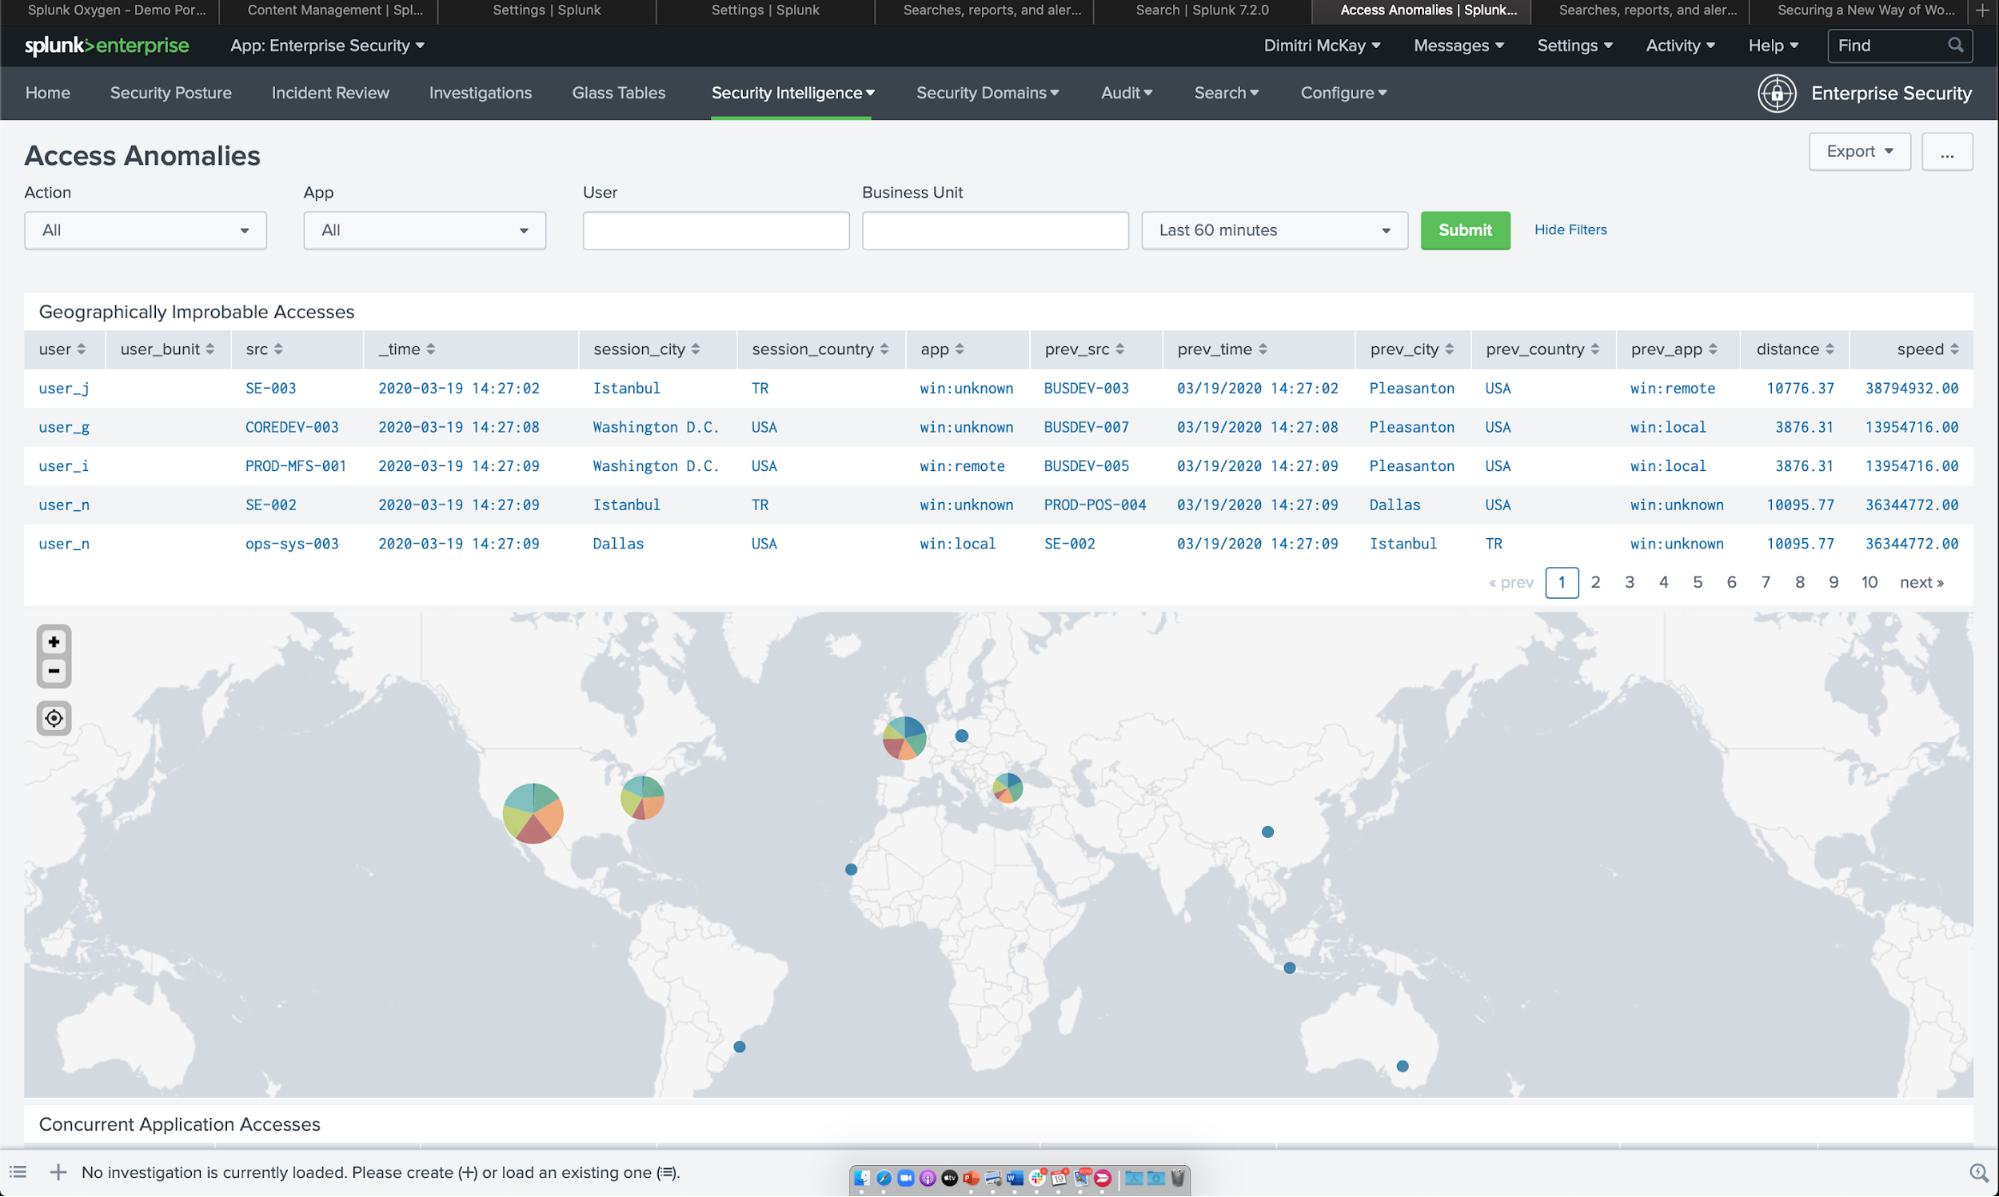
Task: Sort table by user column
Action: [62, 349]
